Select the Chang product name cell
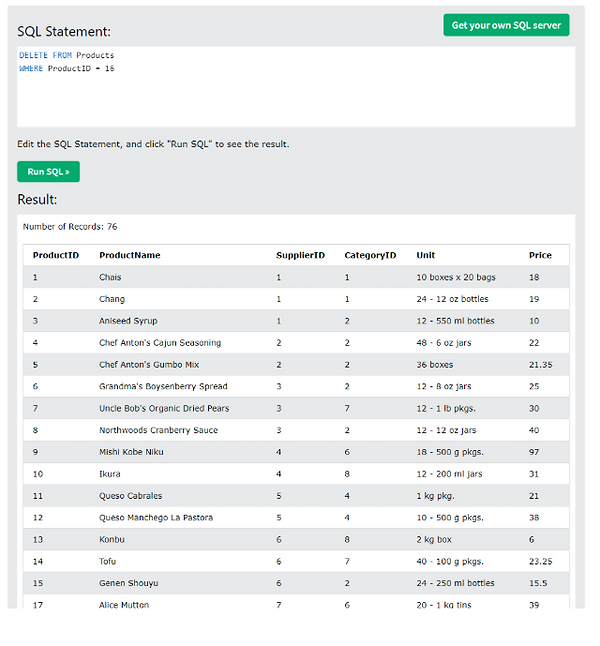600x646 pixels. tap(112, 299)
